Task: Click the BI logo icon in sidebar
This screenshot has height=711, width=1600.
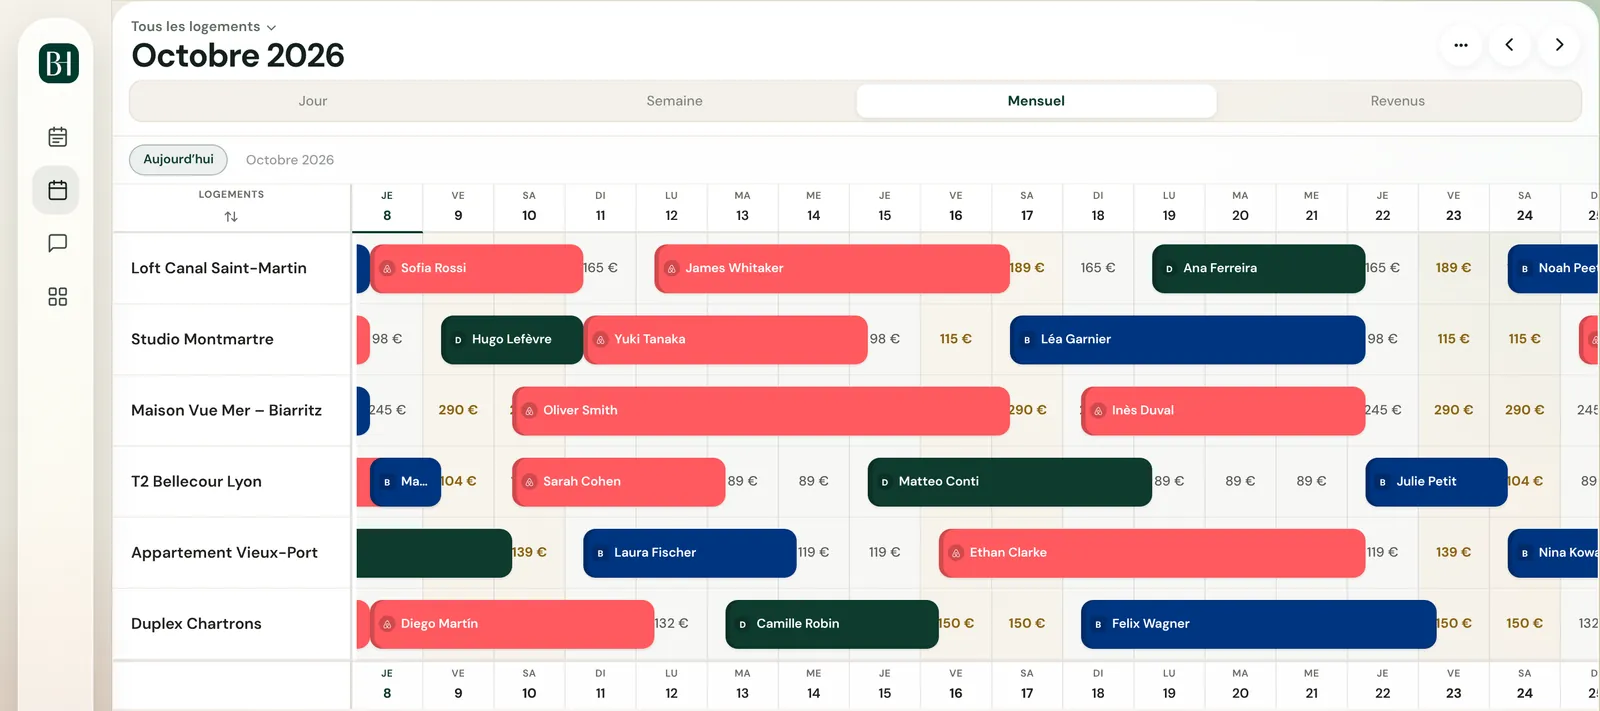Action: point(59,64)
